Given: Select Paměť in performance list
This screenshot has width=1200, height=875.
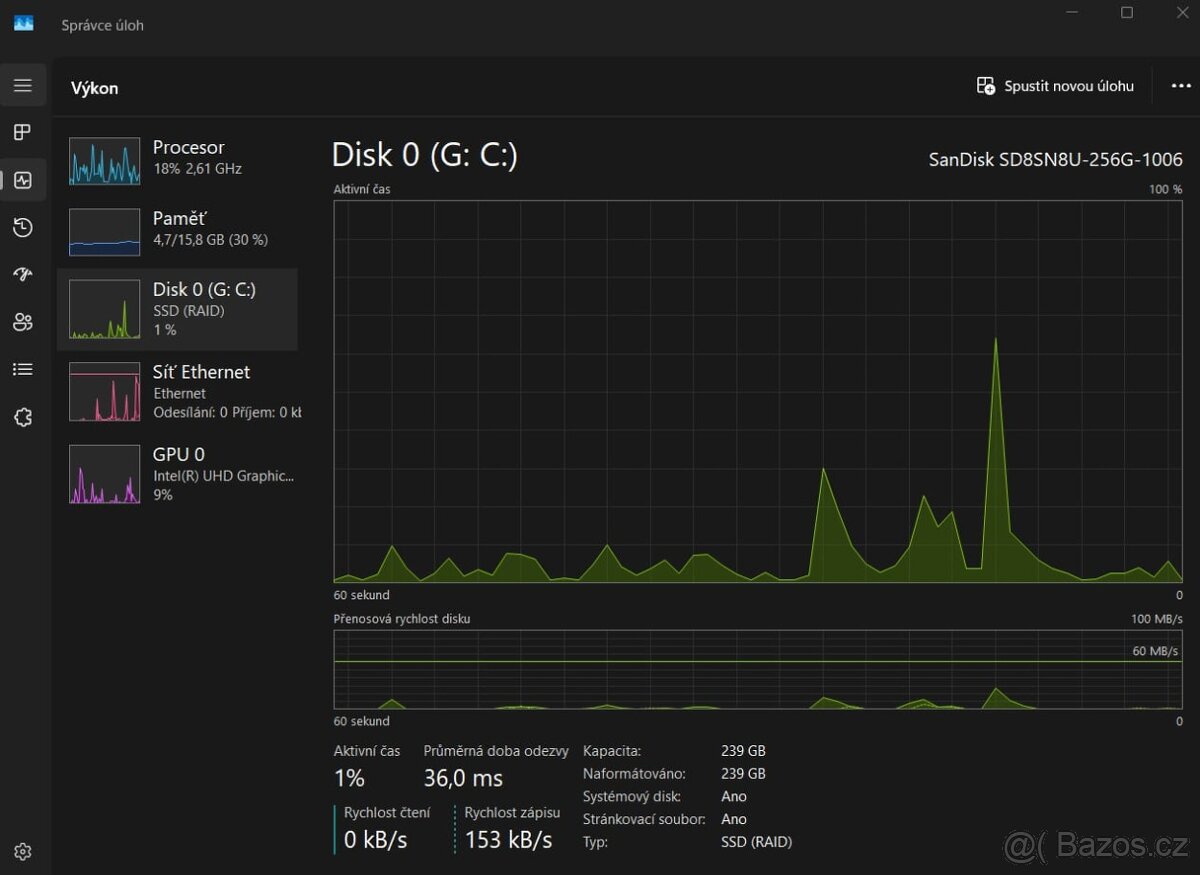Looking at the screenshot, I should 177,231.
